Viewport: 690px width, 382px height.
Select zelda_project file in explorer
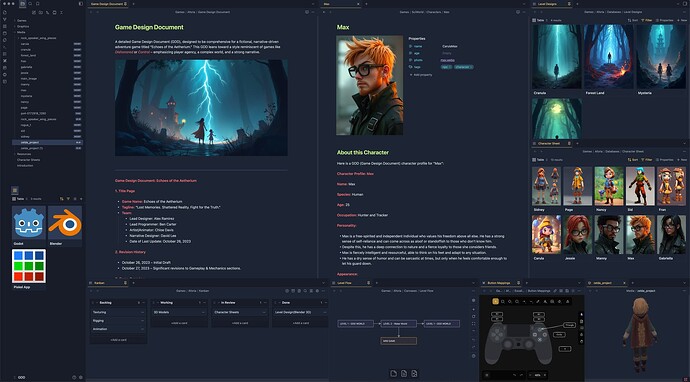click(47, 143)
